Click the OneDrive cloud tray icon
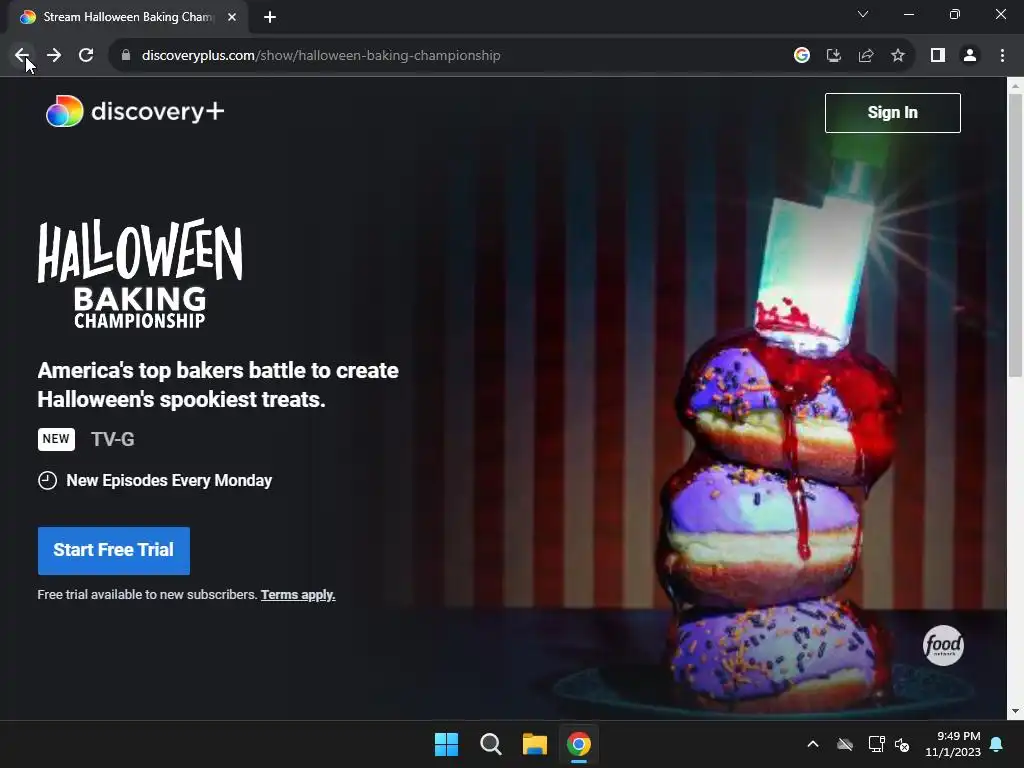This screenshot has height=768, width=1024. (845, 744)
